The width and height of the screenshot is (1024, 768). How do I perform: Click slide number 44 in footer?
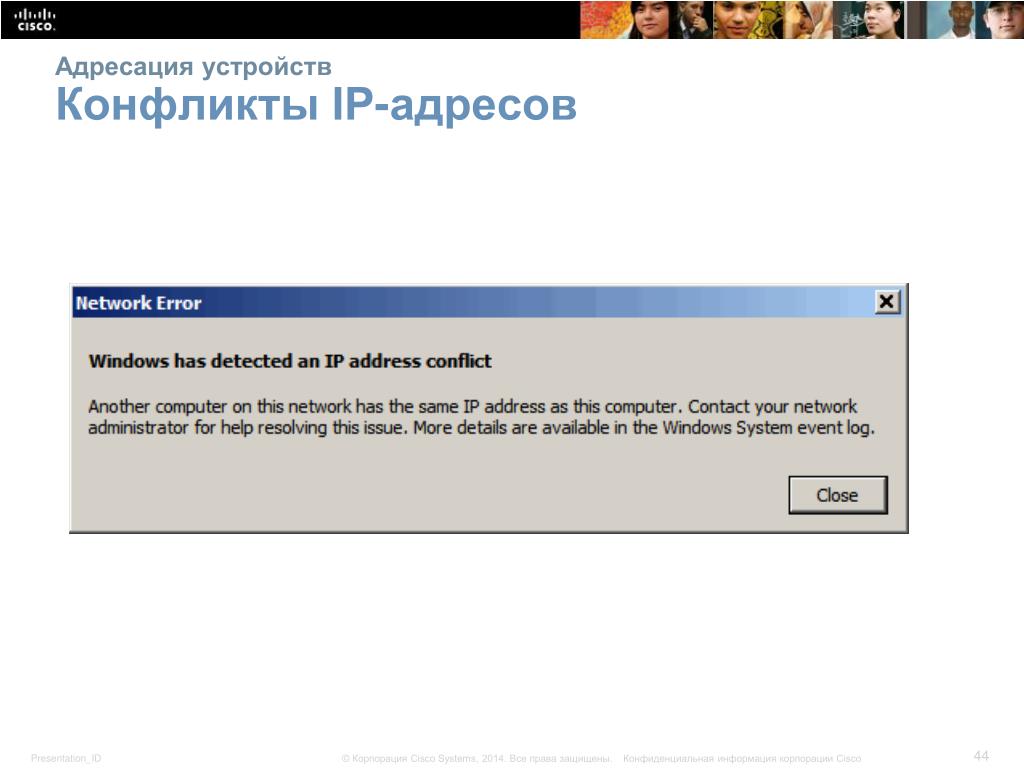[x=981, y=756]
